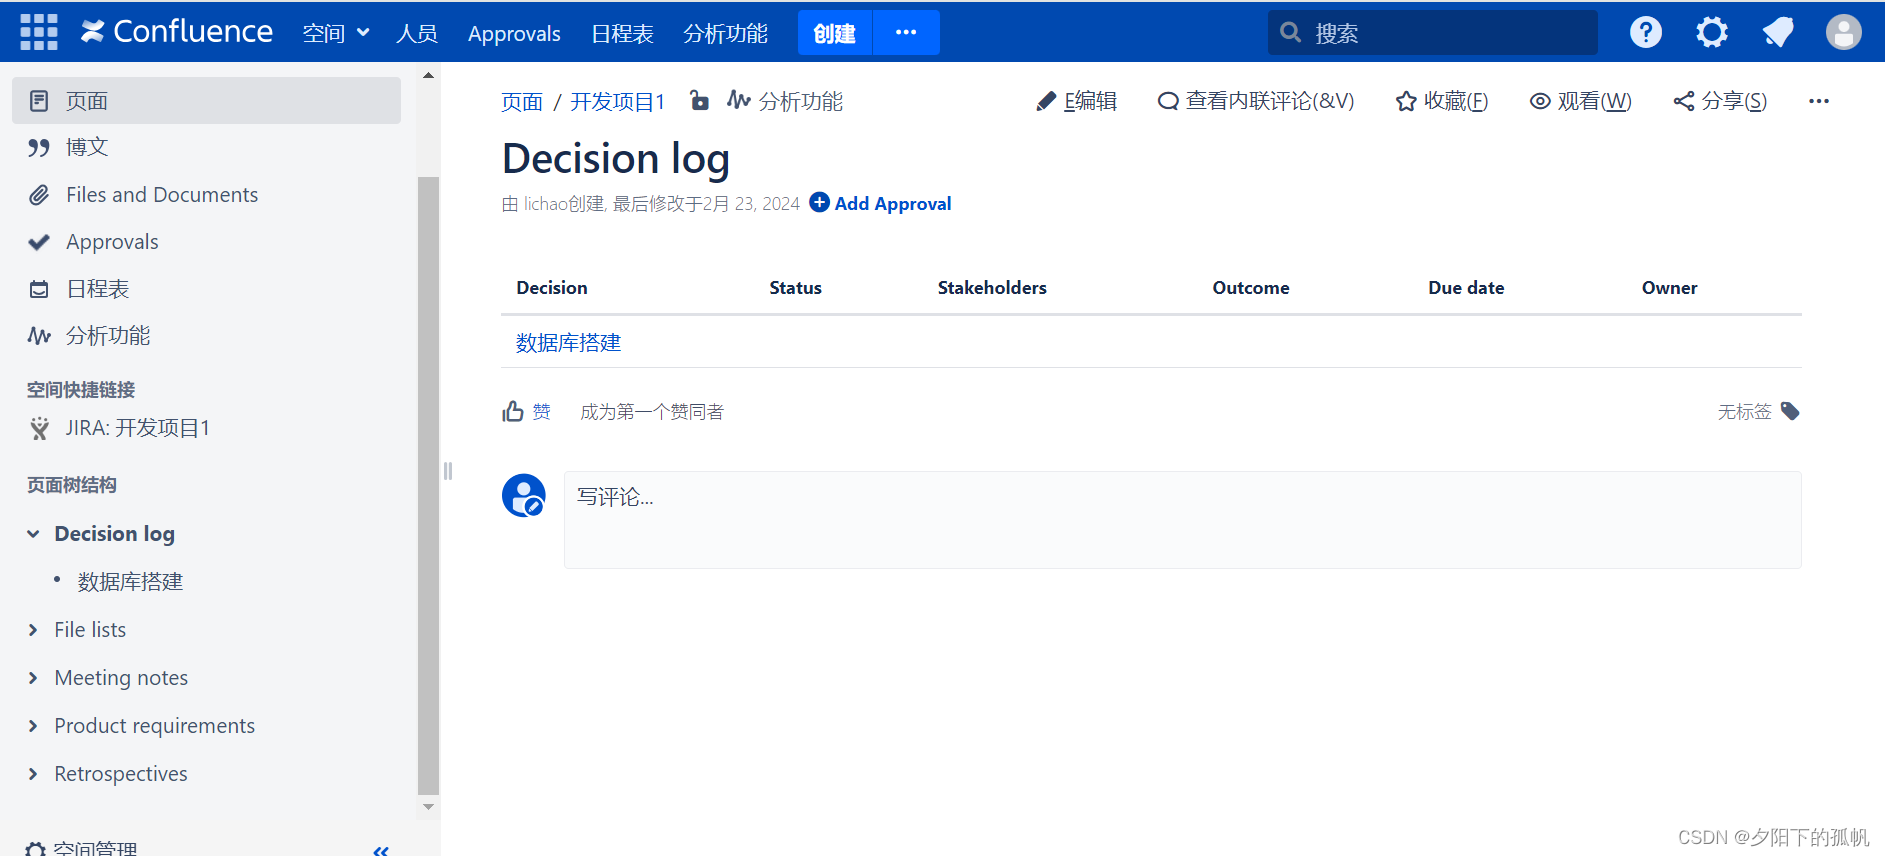Click the space tools gear at sidebar bottom
Viewport: 1885px width, 856px height.
pyautogui.click(x=36, y=849)
